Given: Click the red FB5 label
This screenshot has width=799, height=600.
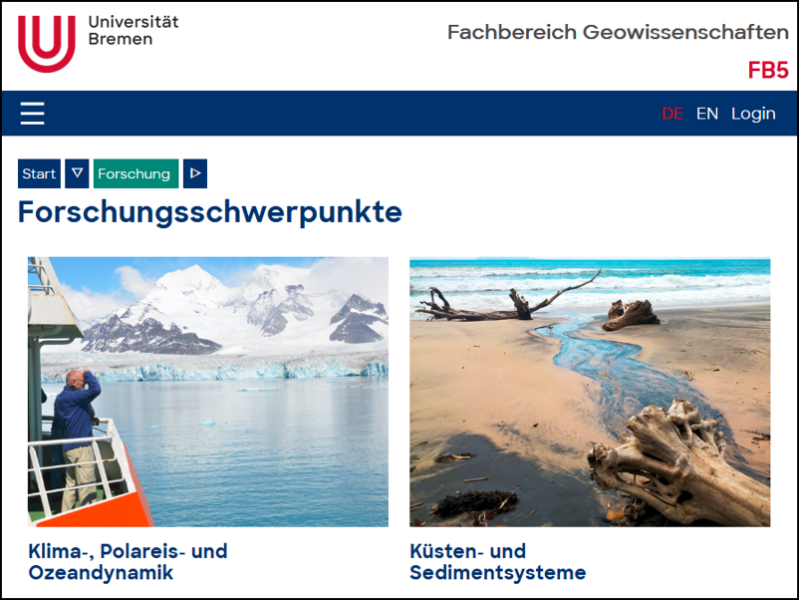Looking at the screenshot, I should (768, 70).
